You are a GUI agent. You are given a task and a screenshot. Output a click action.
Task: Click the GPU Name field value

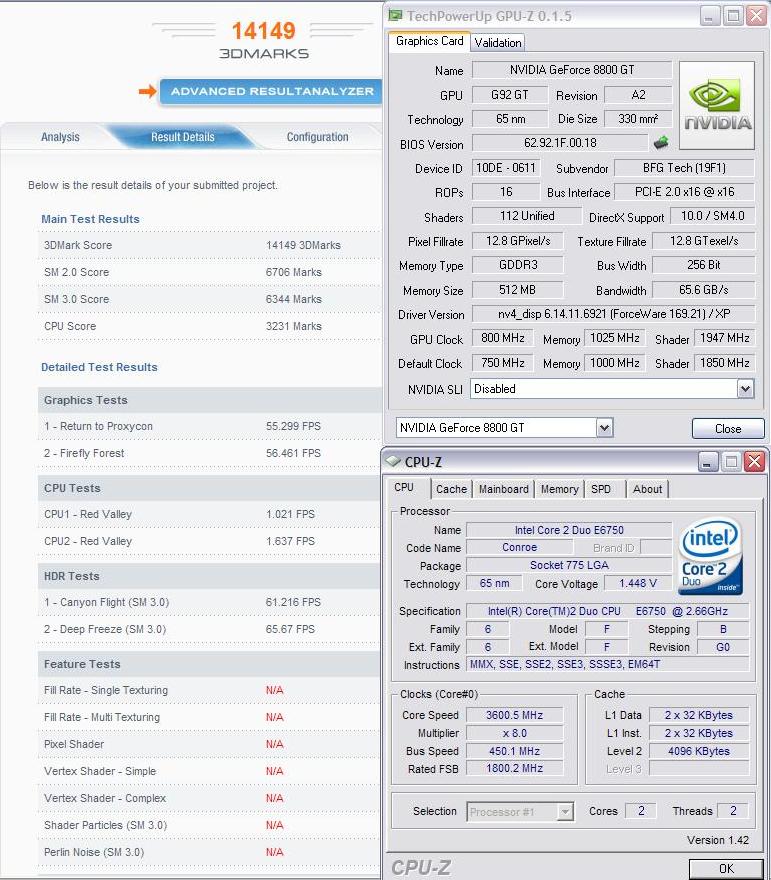[x=572, y=70]
